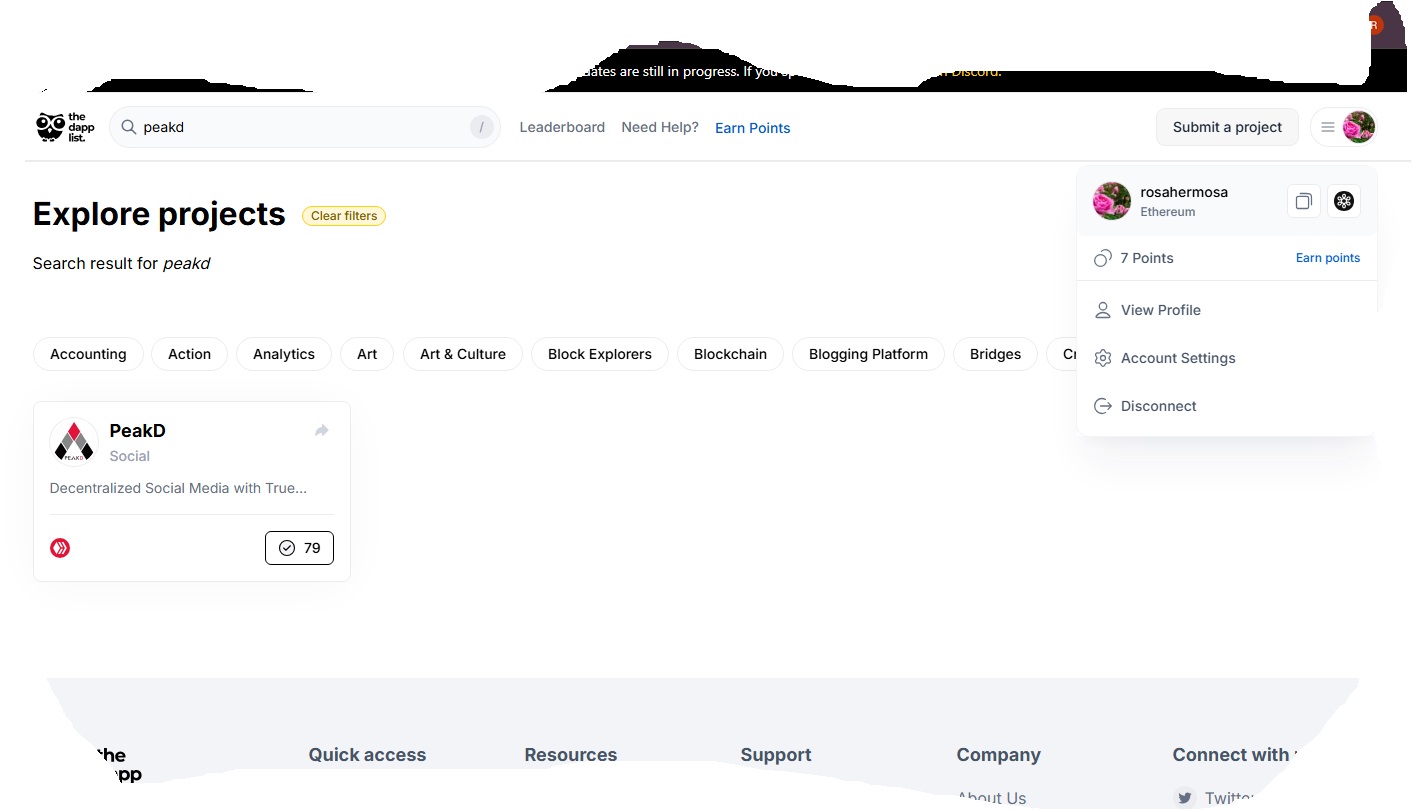1413x811 pixels.
Task: Click the Twitter icon in footer
Action: click(x=1185, y=798)
